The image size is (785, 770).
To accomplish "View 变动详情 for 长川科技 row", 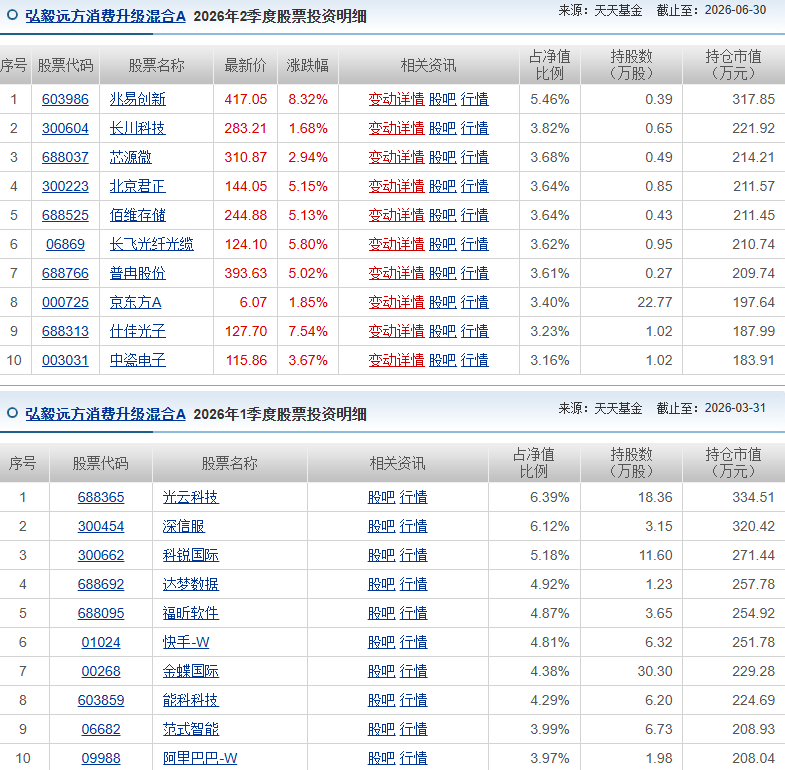I will 396,128.
